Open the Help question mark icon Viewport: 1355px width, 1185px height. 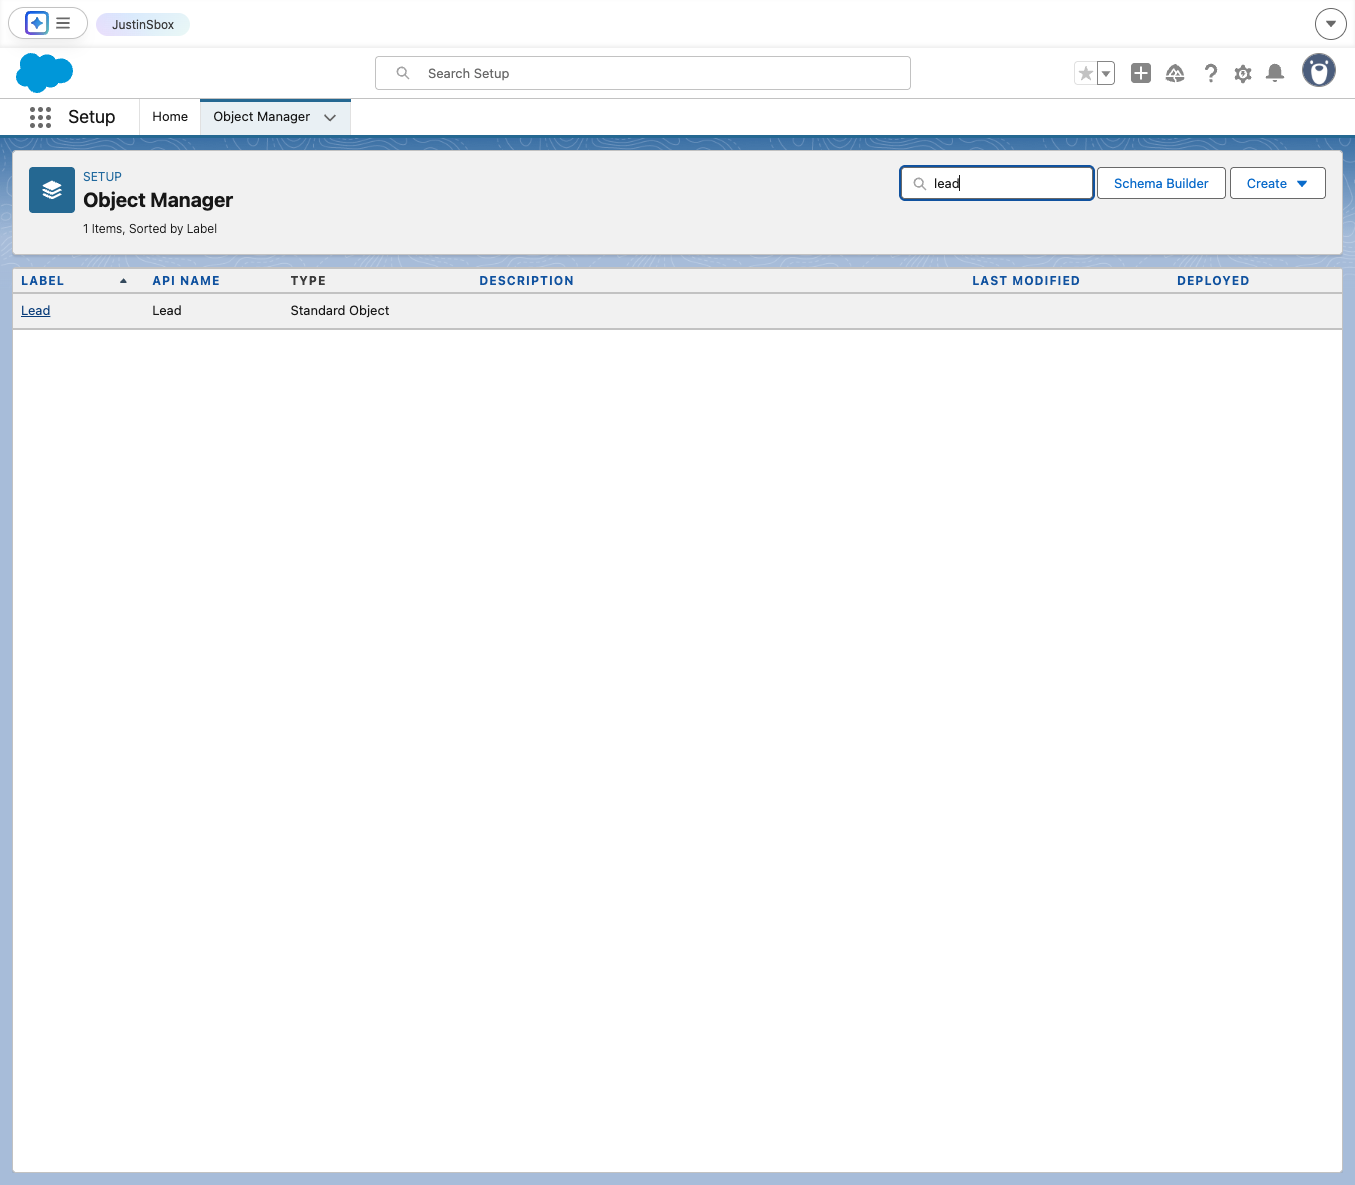(x=1210, y=73)
